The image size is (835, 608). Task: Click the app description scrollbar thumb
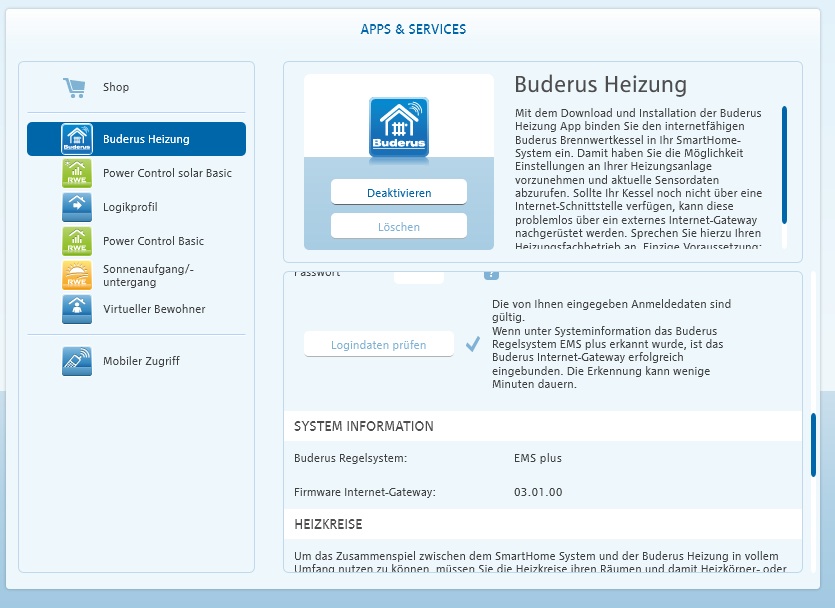tap(784, 165)
